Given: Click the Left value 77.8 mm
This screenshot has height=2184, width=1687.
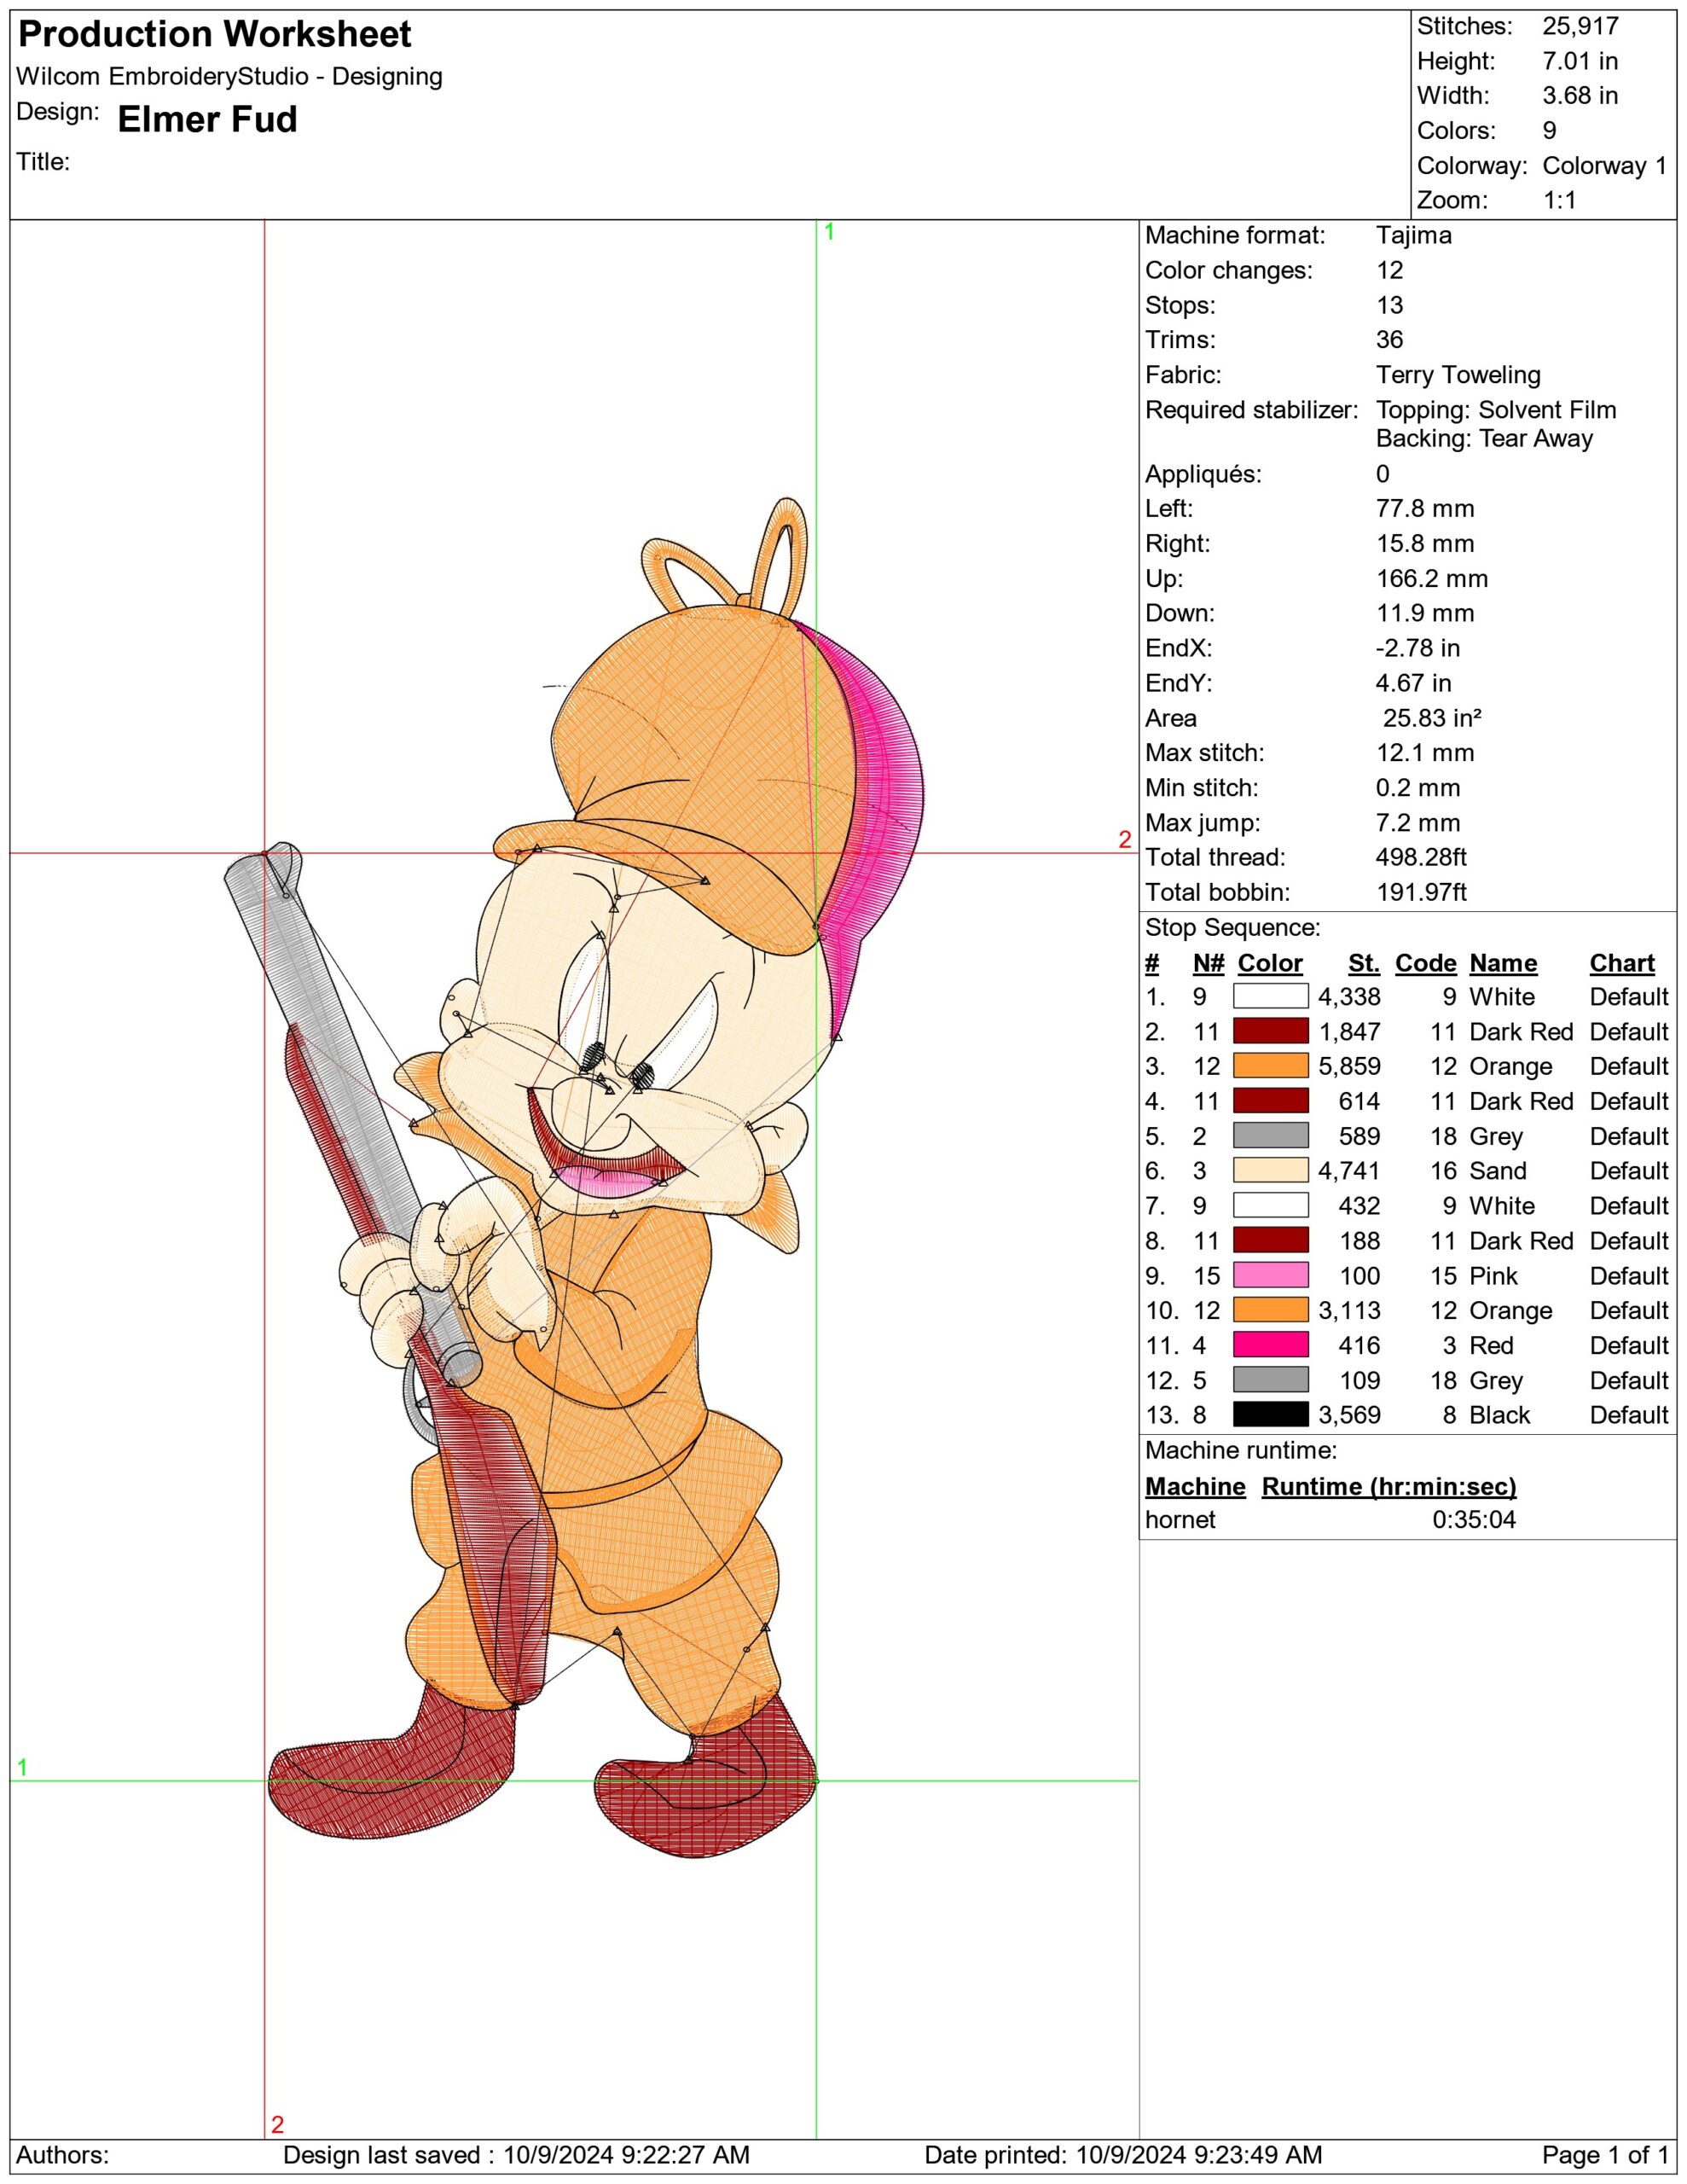Looking at the screenshot, I should (x=1425, y=509).
